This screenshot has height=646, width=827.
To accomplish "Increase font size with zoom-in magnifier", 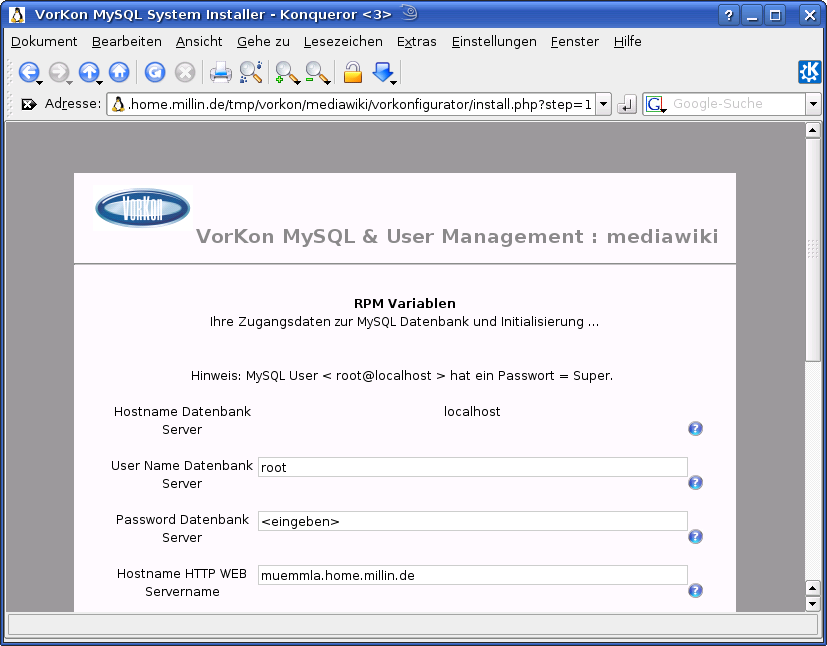I will tap(287, 73).
